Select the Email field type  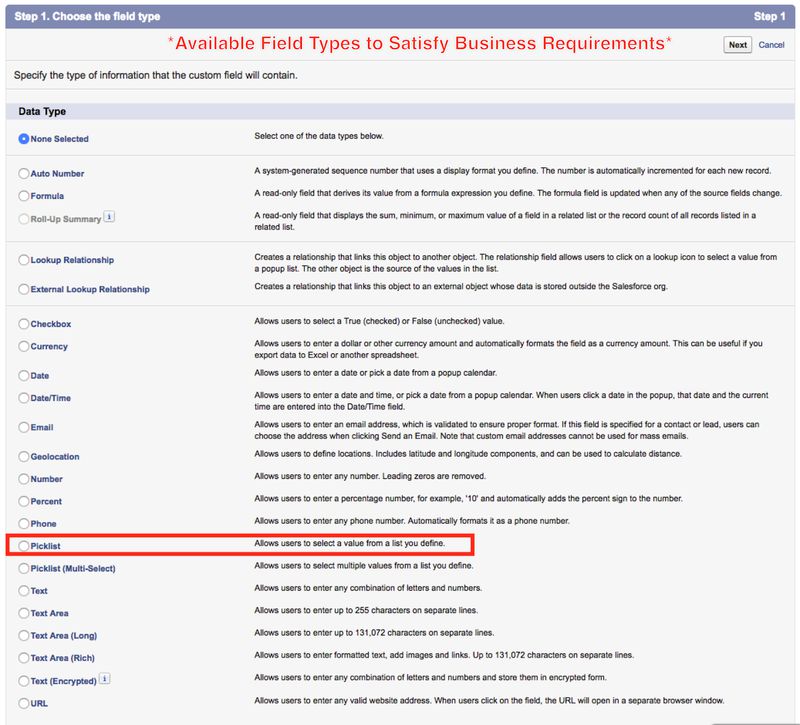tap(24, 427)
